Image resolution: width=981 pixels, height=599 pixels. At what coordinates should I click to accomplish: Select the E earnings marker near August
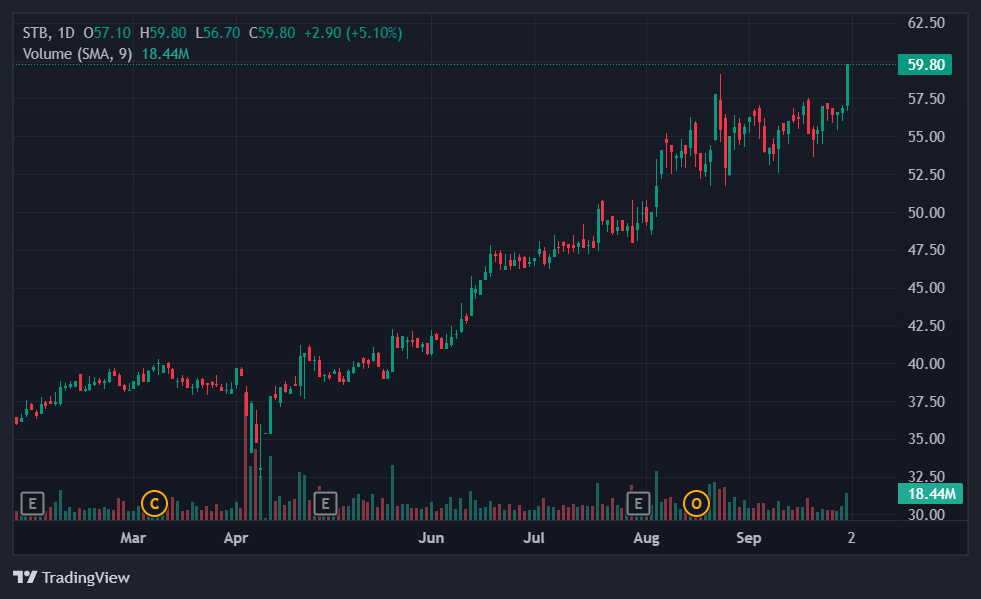[637, 502]
